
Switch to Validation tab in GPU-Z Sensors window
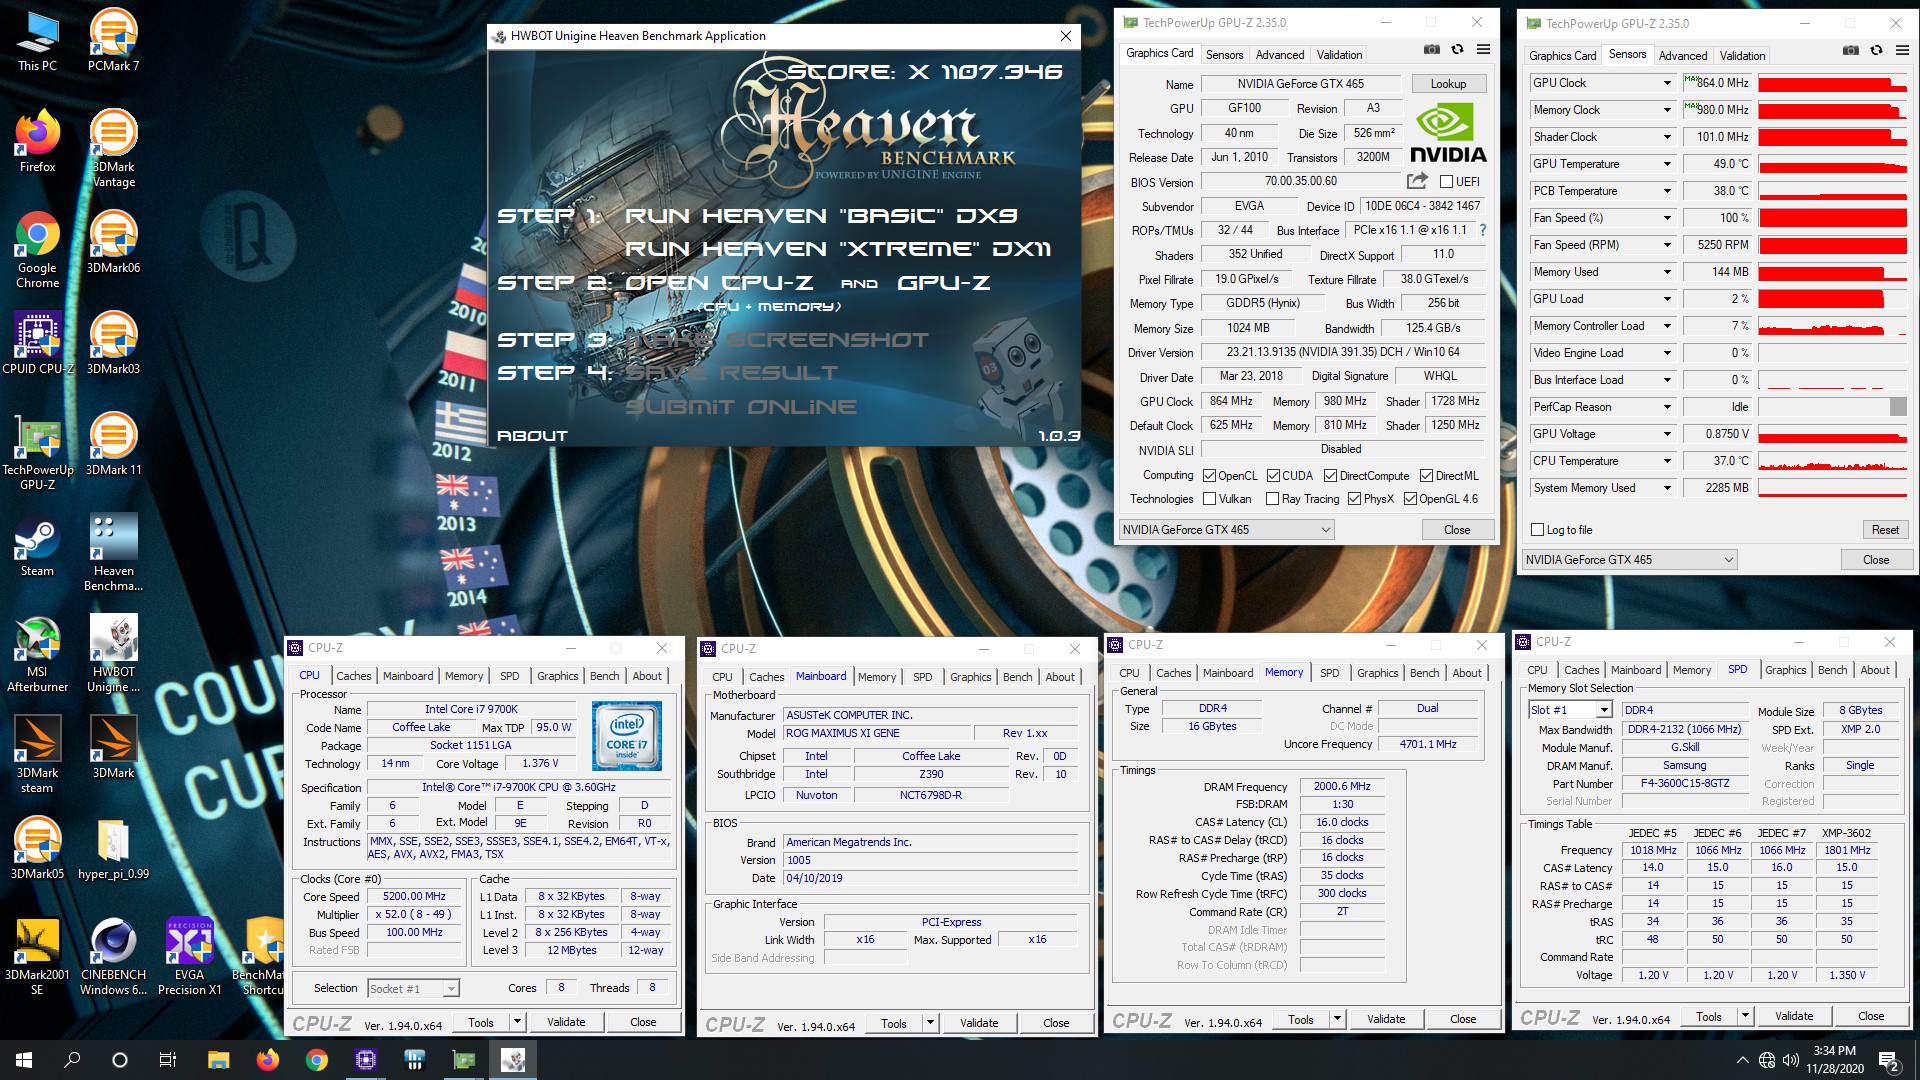click(1742, 56)
